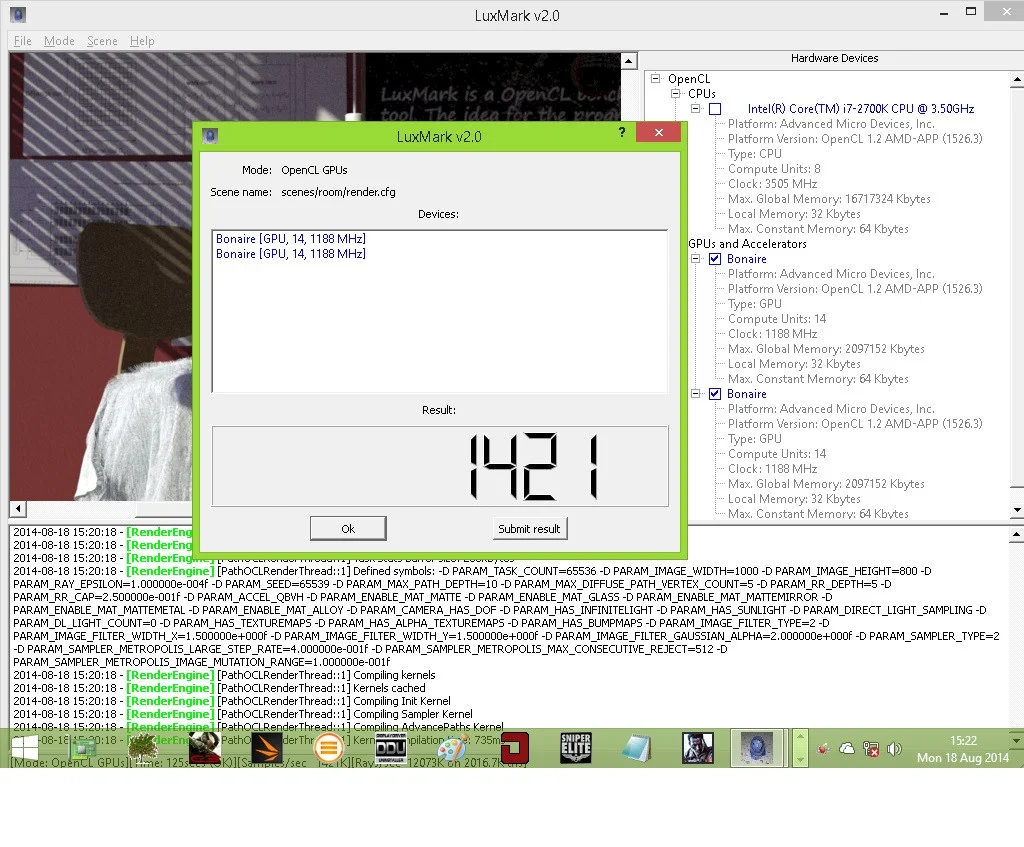Select the 'Clock: 3505 MHz' row
The width and height of the screenshot is (1024, 847).
click(x=773, y=184)
